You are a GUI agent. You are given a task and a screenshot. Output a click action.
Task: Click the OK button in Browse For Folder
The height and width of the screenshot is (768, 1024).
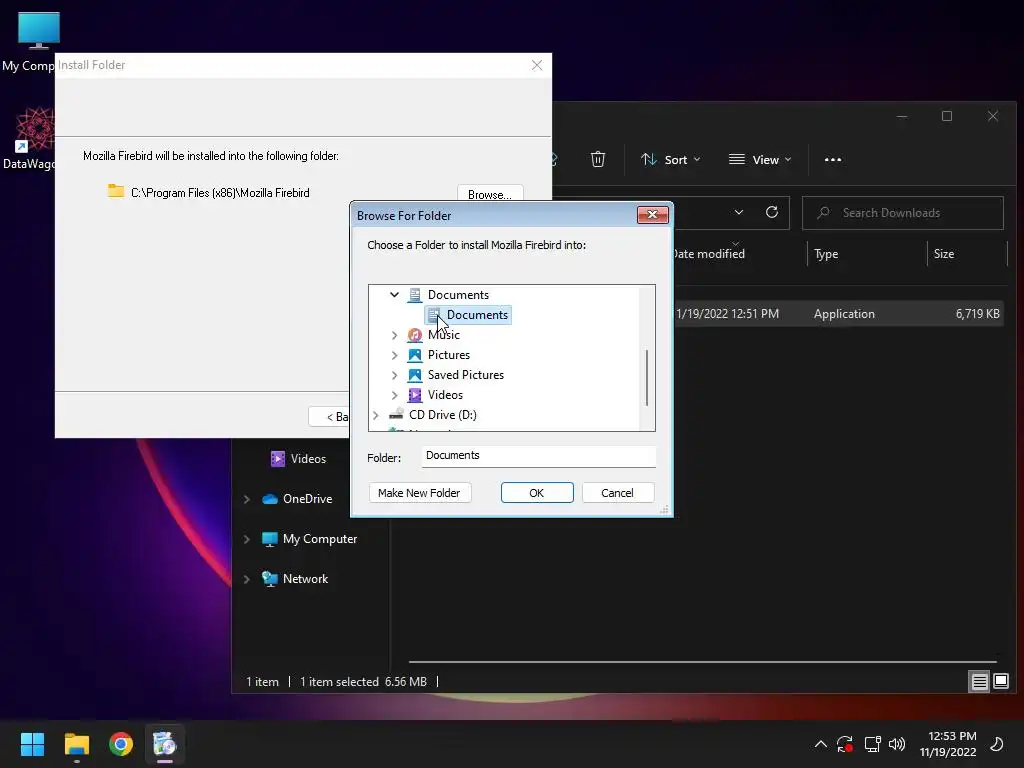[537, 492]
